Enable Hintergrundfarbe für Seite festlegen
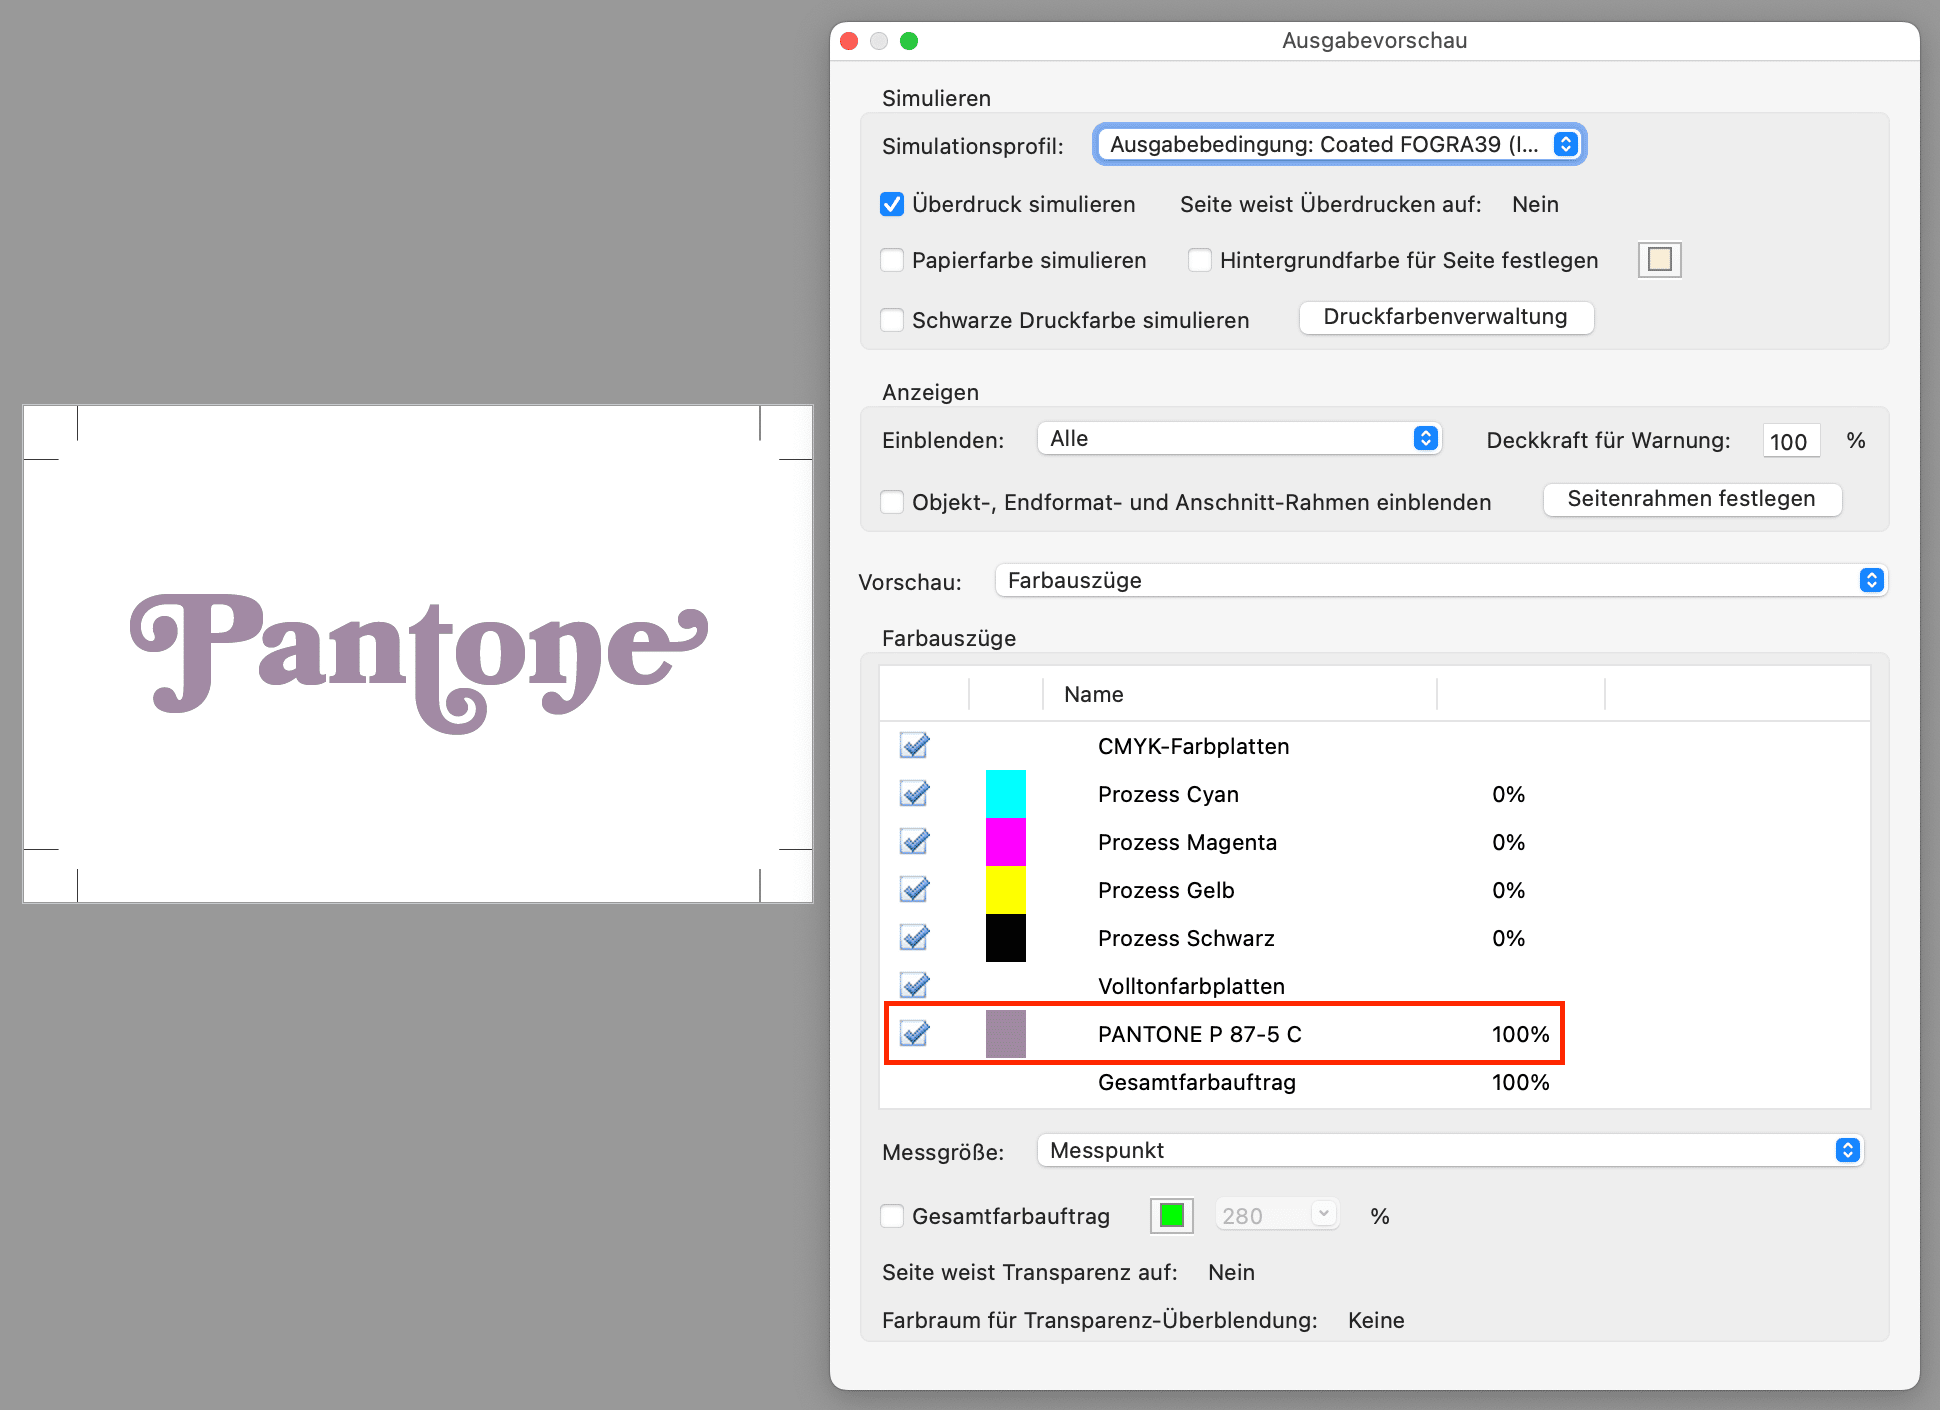The width and height of the screenshot is (1940, 1410). coord(1200,260)
